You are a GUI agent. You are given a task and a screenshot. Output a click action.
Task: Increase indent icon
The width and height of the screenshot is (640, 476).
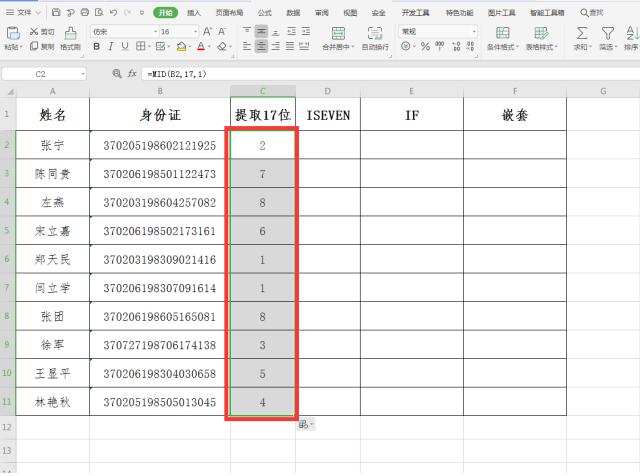pyautogui.click(x=306, y=31)
